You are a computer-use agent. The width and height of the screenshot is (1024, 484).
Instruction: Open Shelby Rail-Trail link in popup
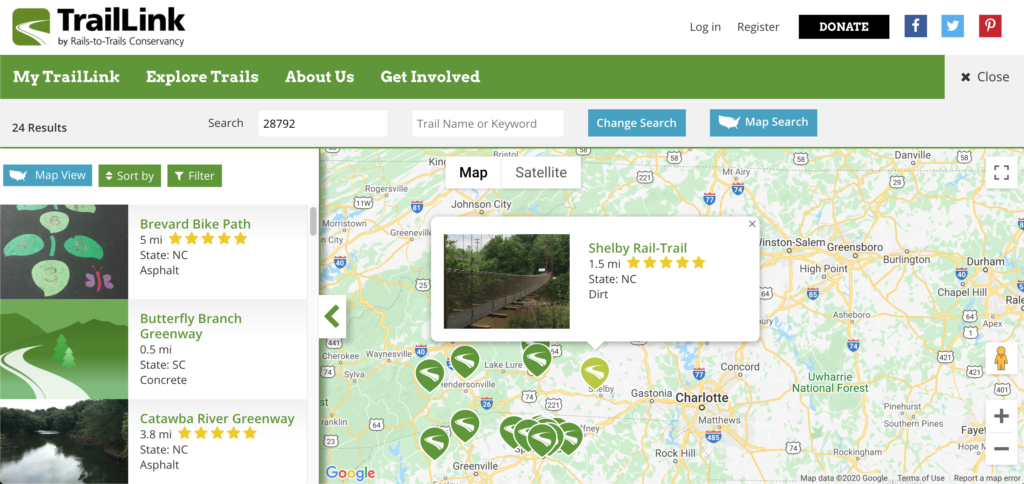637,248
